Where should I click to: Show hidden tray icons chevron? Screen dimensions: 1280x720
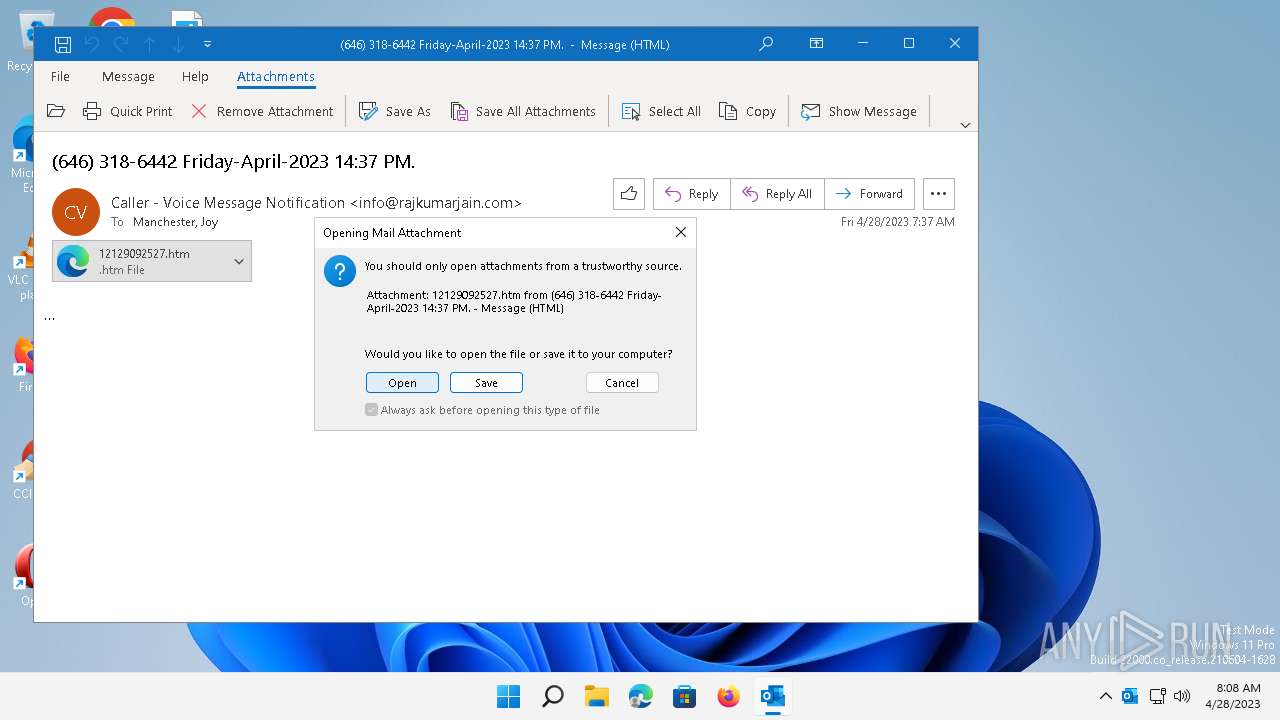(1105, 696)
